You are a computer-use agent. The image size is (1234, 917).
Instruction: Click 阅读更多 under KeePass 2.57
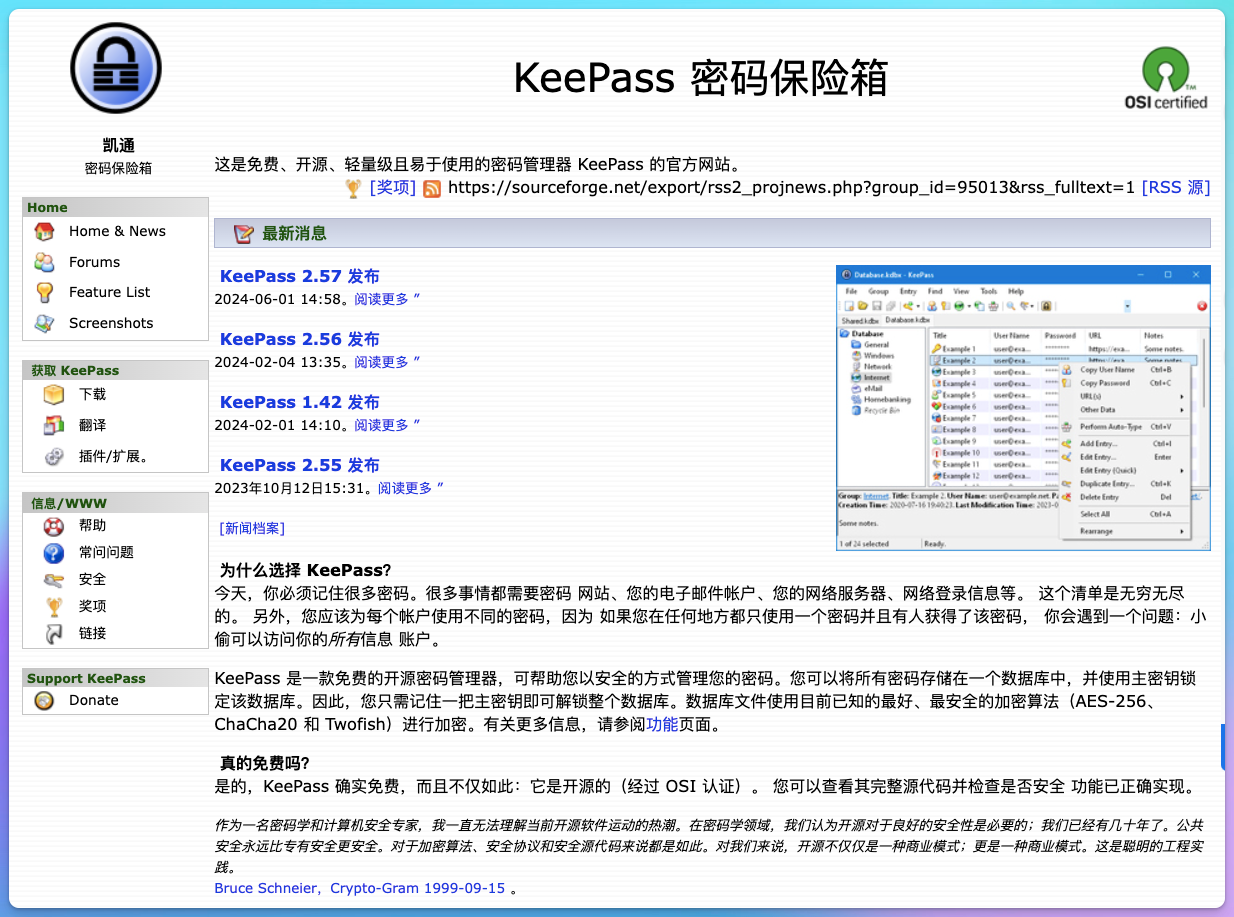387,299
